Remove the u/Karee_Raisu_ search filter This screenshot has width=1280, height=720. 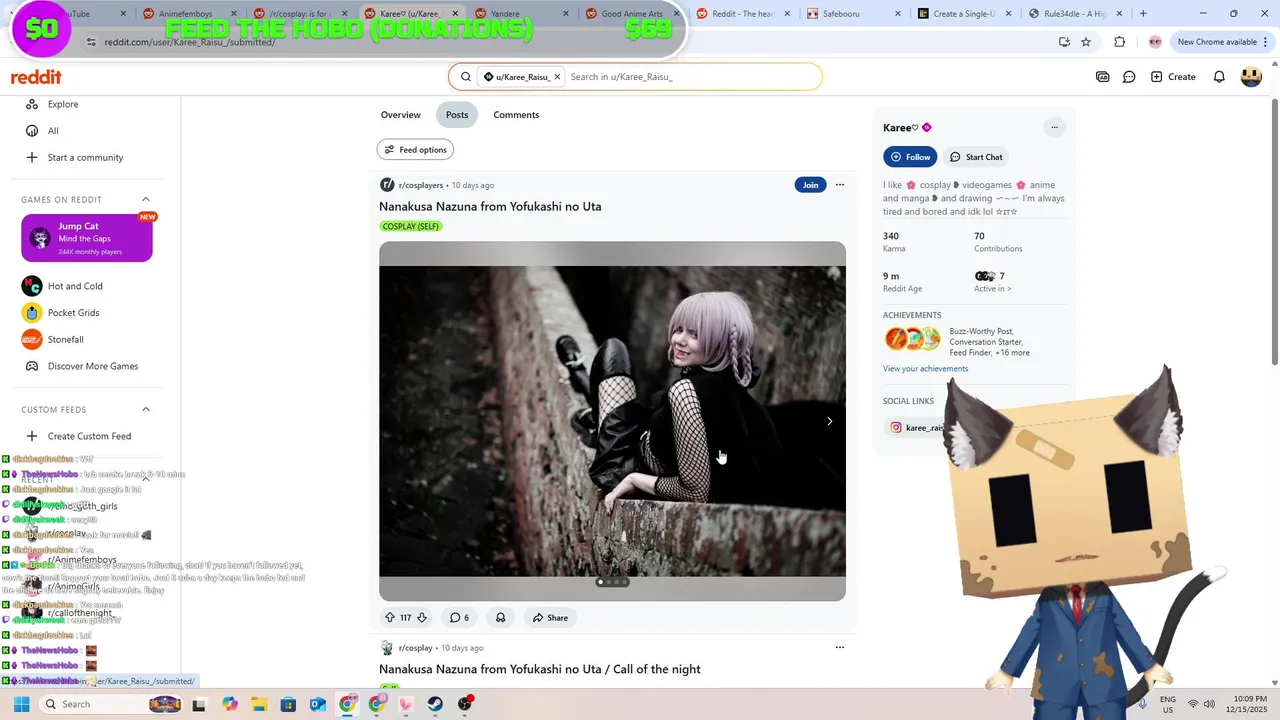point(557,77)
